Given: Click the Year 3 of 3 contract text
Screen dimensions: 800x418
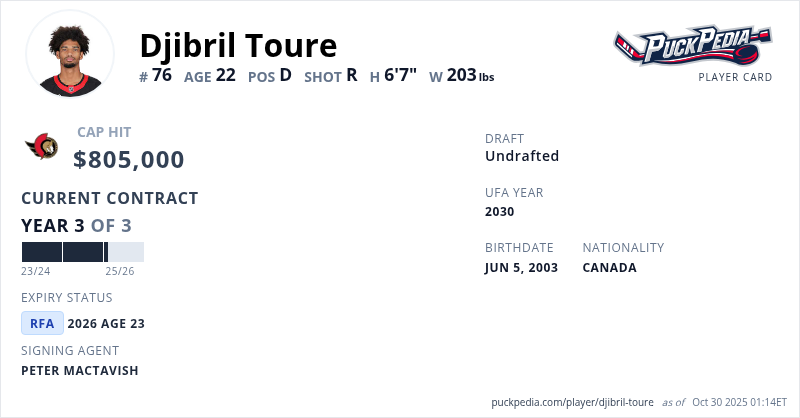Looking at the screenshot, I should pos(76,226).
